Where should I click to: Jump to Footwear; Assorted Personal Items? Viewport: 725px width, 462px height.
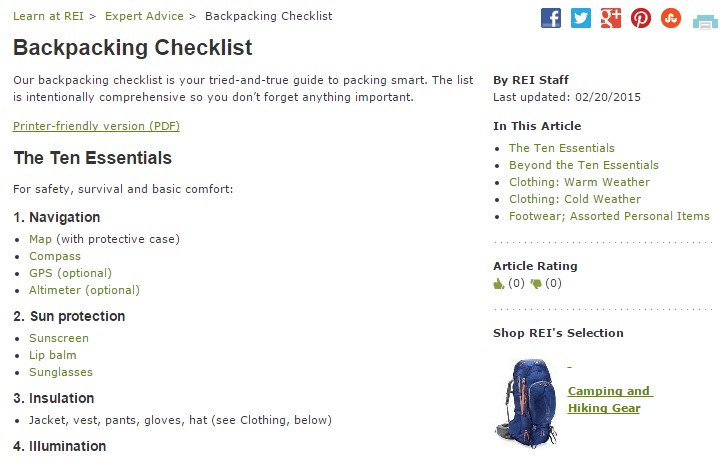coord(609,216)
